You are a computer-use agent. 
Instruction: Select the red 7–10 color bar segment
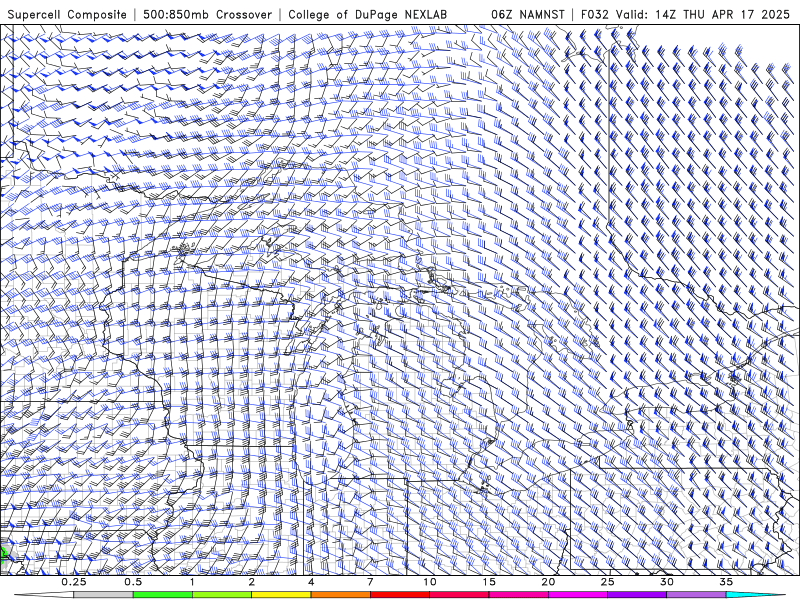coord(399,595)
